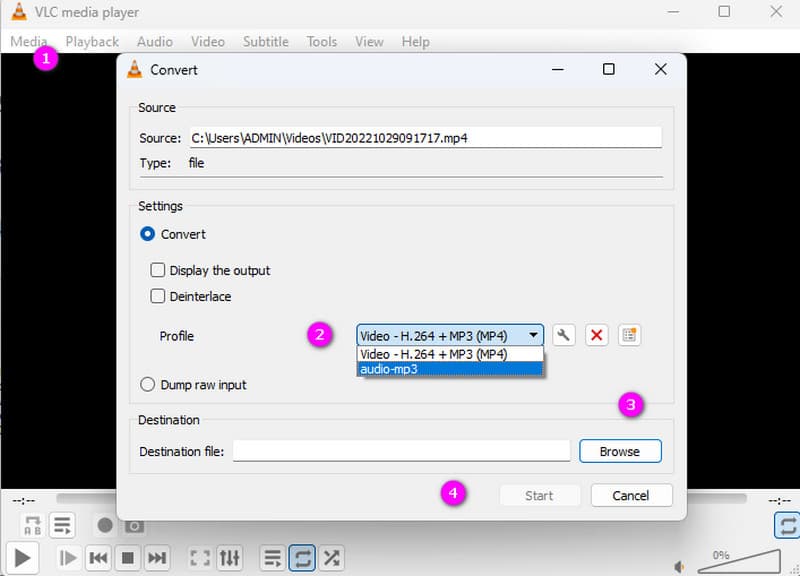This screenshot has height=576, width=800.
Task: Select the Random playback shuffle icon
Action: point(332,558)
